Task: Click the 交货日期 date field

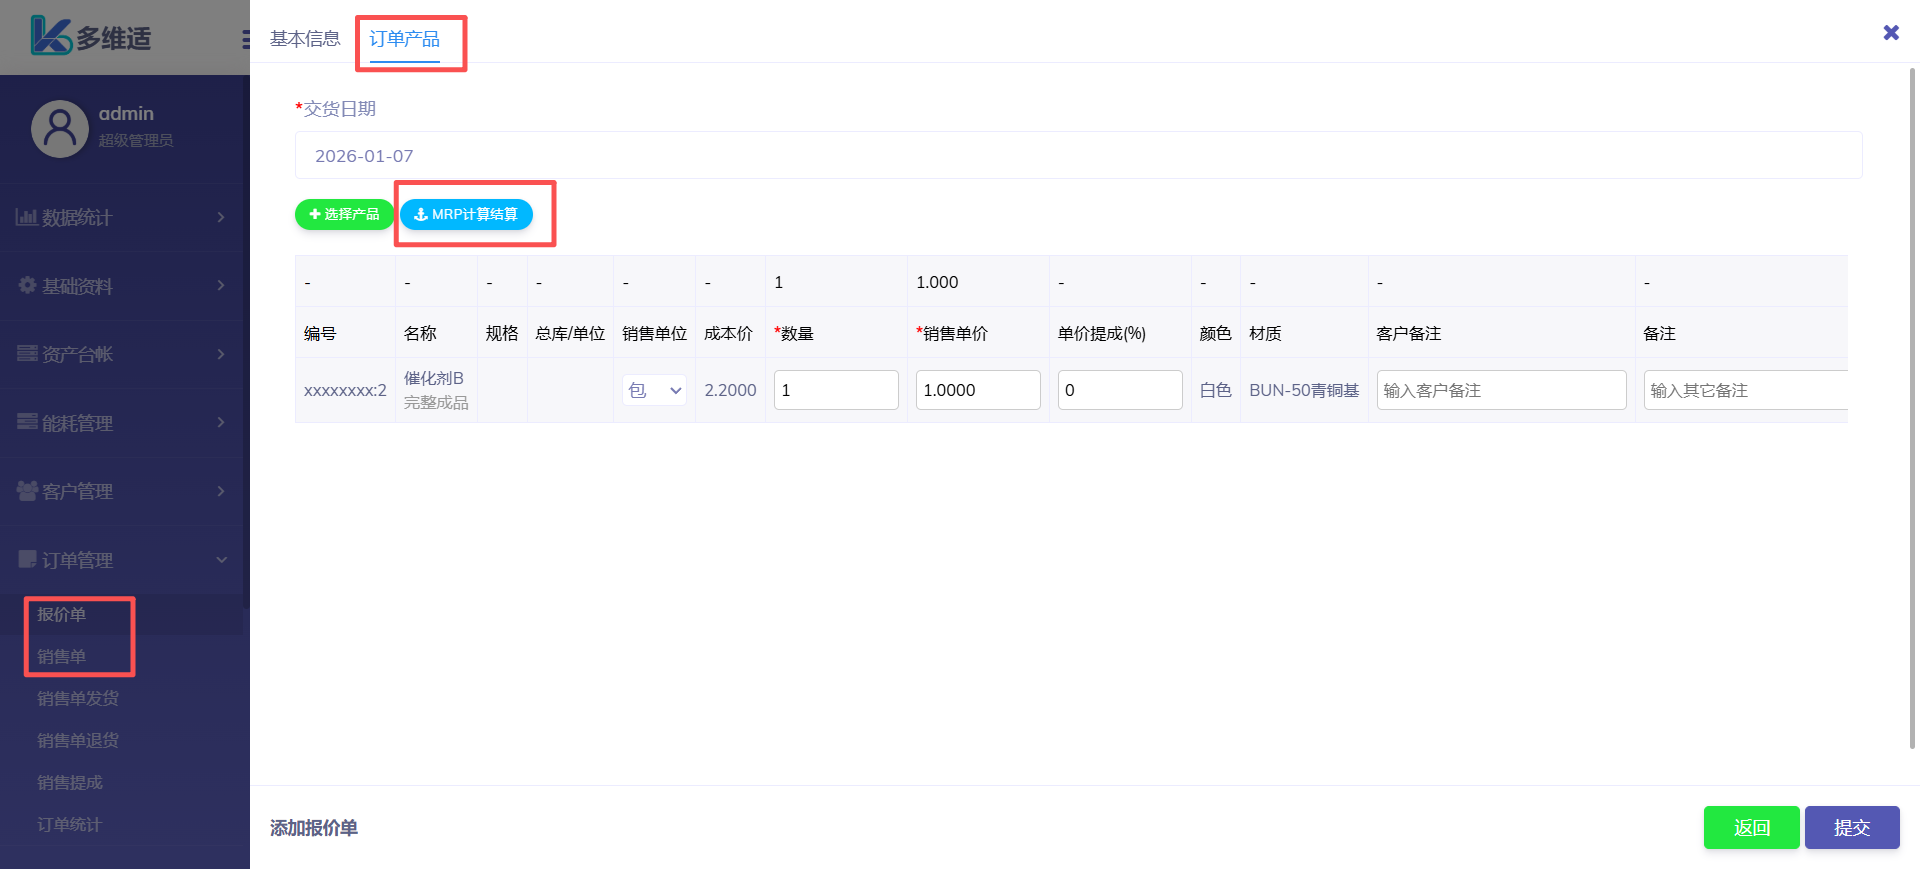Action: [x=1078, y=156]
